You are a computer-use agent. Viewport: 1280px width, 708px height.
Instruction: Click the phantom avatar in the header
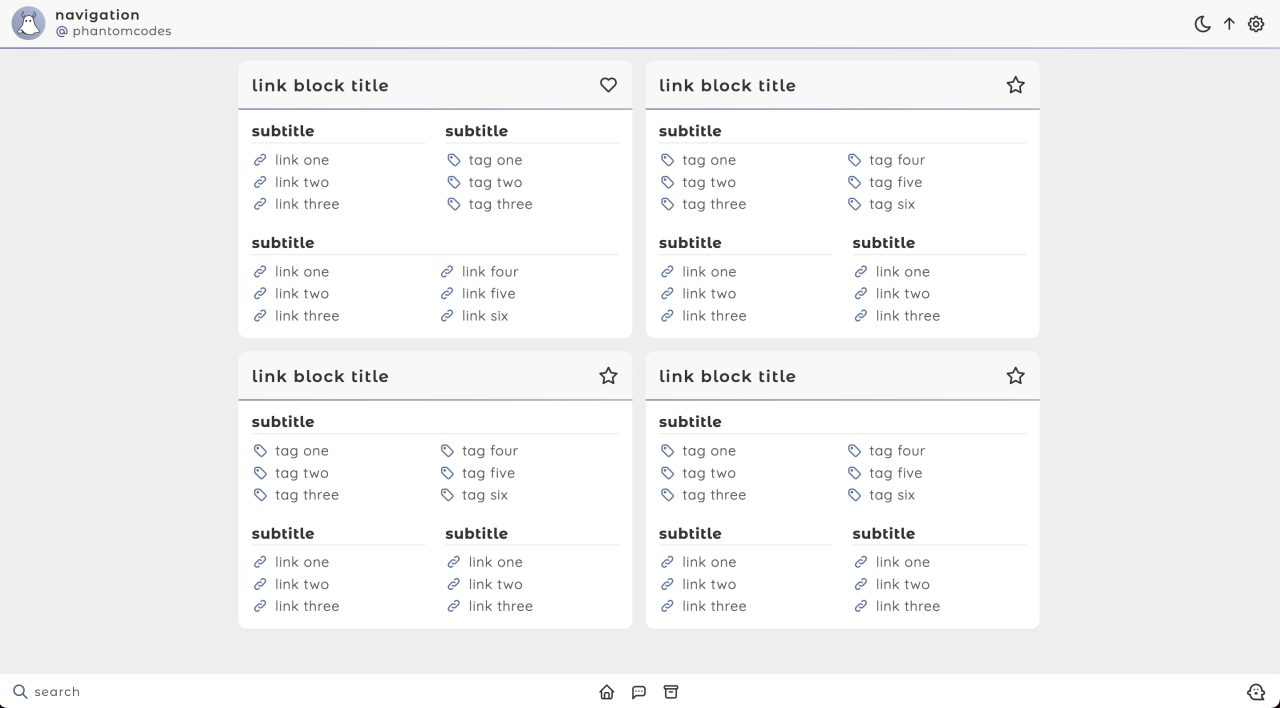click(28, 23)
